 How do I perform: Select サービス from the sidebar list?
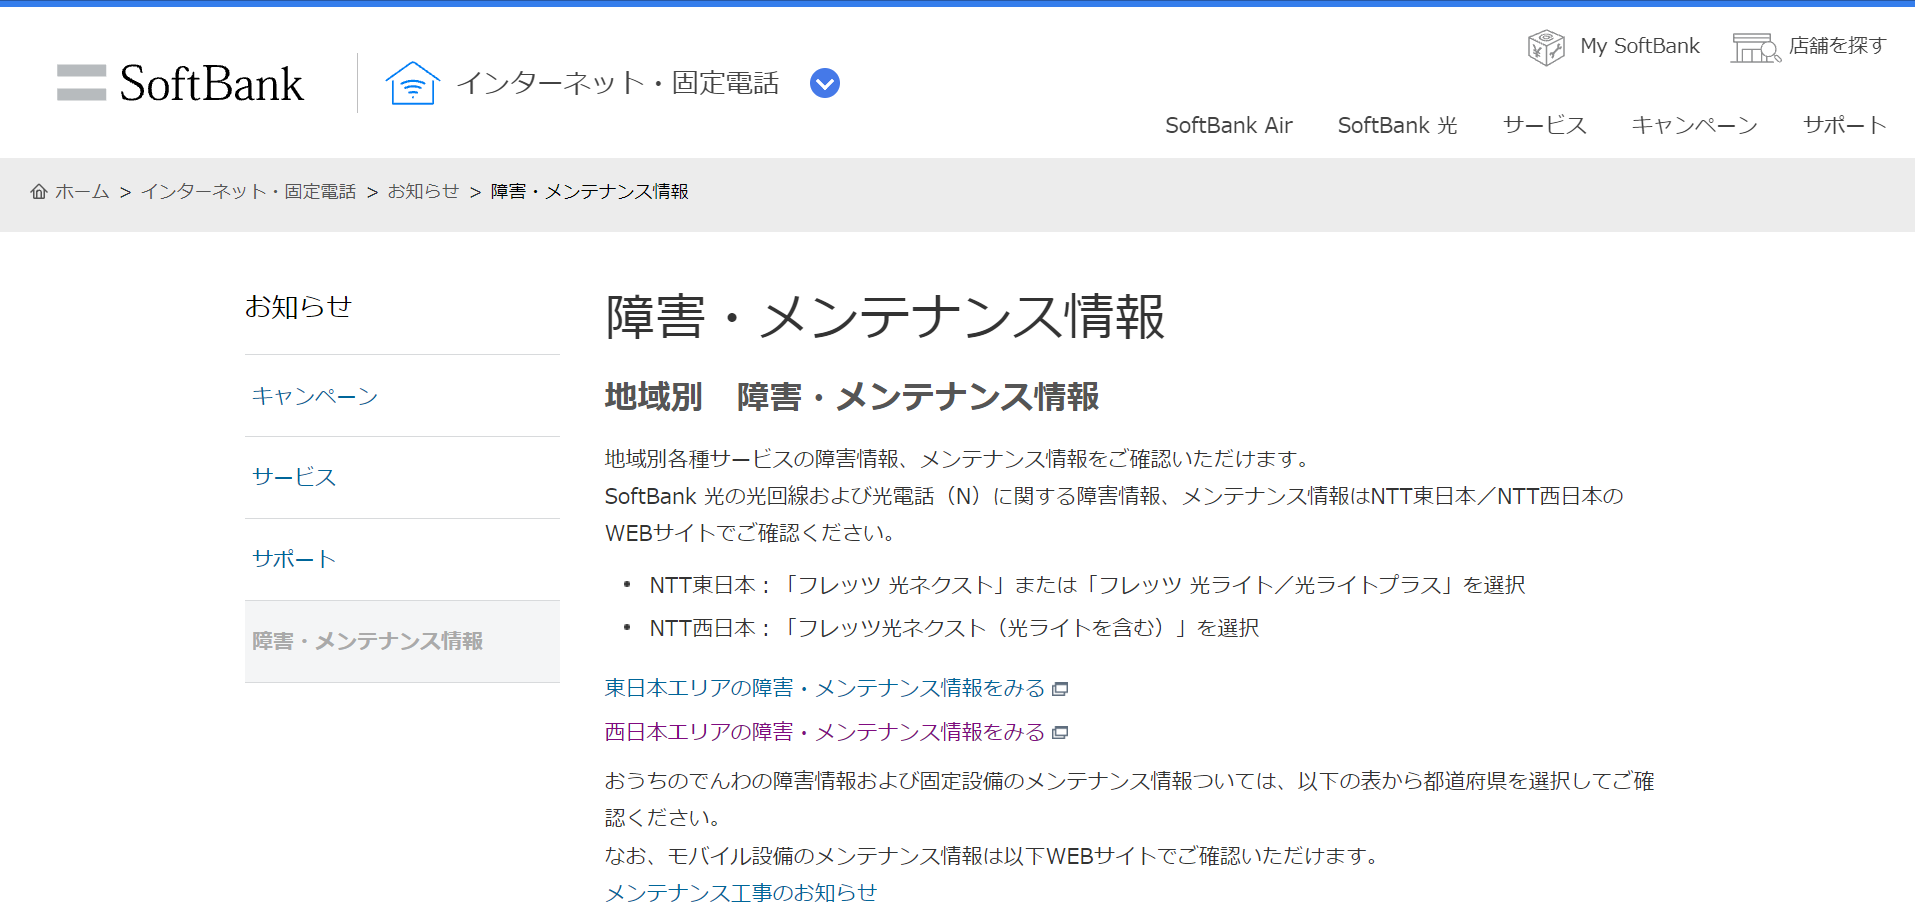tap(293, 478)
